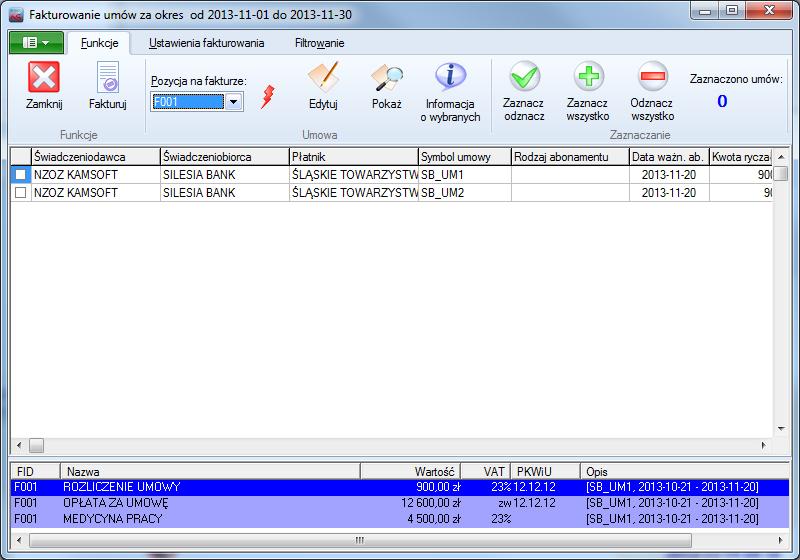Click the Fakturuj document icon
The width and height of the screenshot is (800, 560).
(x=108, y=77)
